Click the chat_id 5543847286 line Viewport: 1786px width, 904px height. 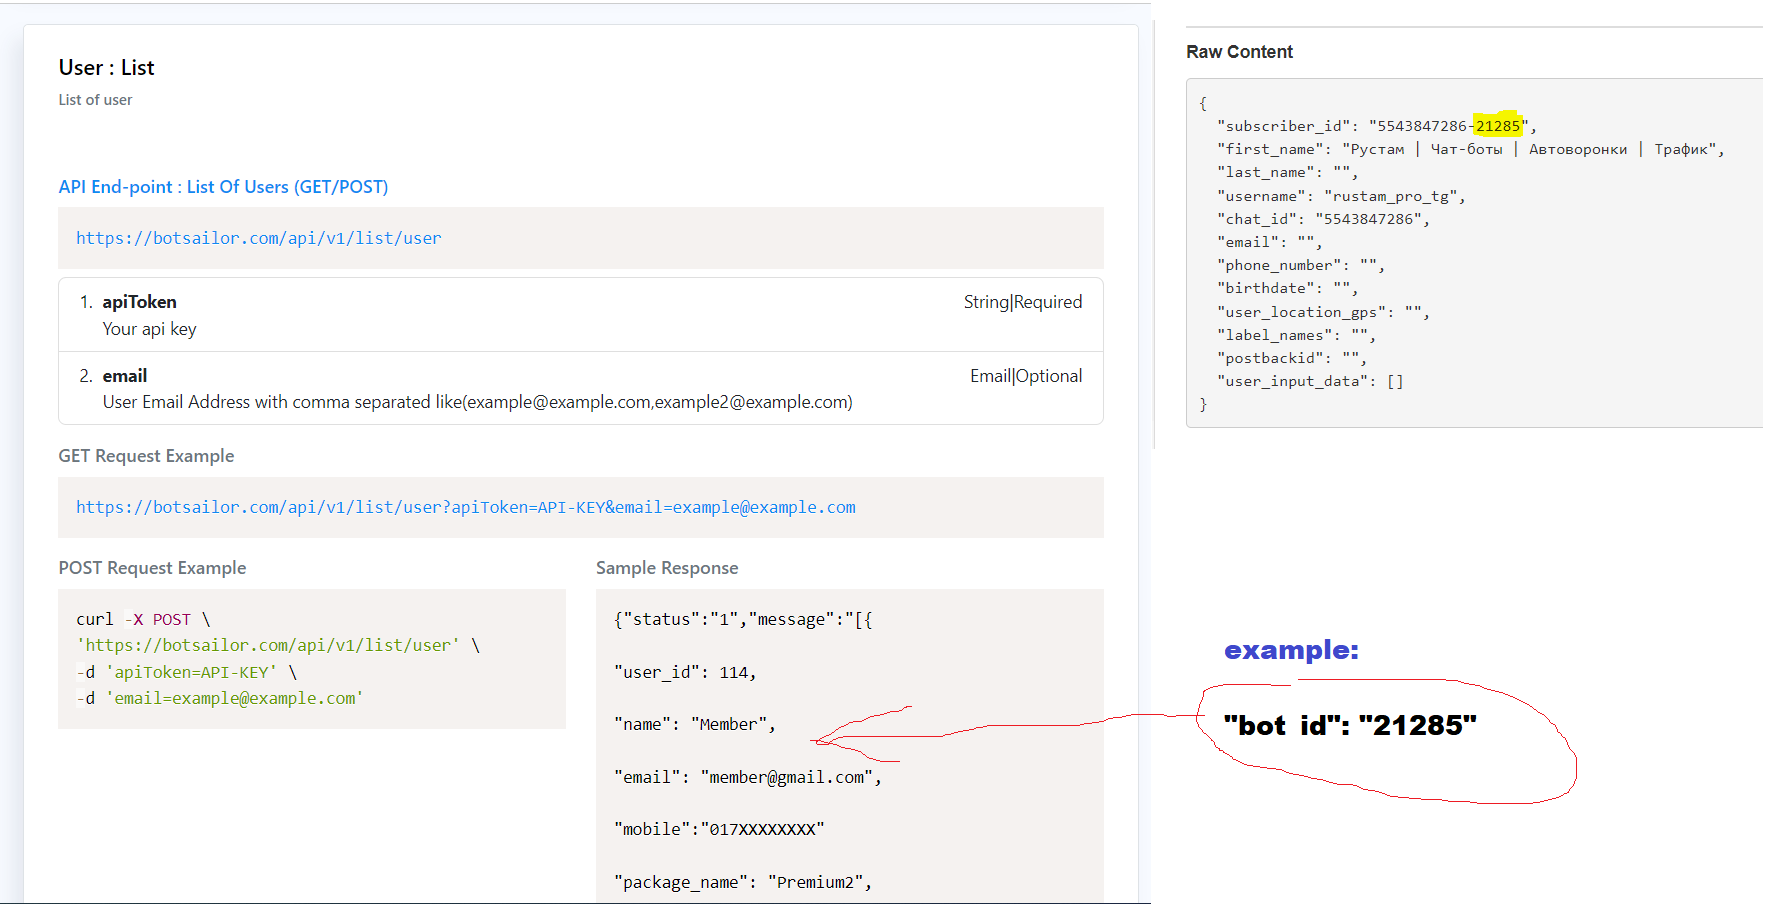click(1324, 219)
